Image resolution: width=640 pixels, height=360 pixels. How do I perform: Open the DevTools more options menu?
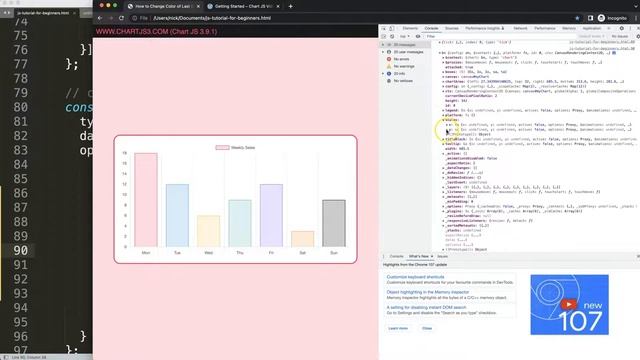click(631, 28)
